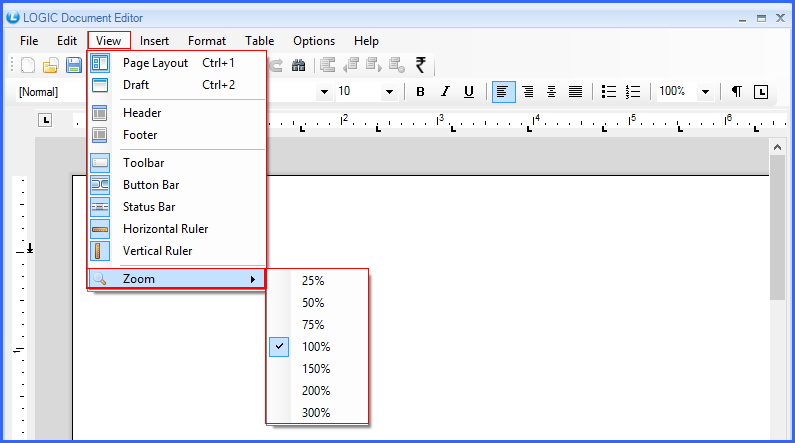Viewport: 795px width, 443px height.
Task: Toggle the Horizontal Ruler option
Action: click(x=177, y=229)
